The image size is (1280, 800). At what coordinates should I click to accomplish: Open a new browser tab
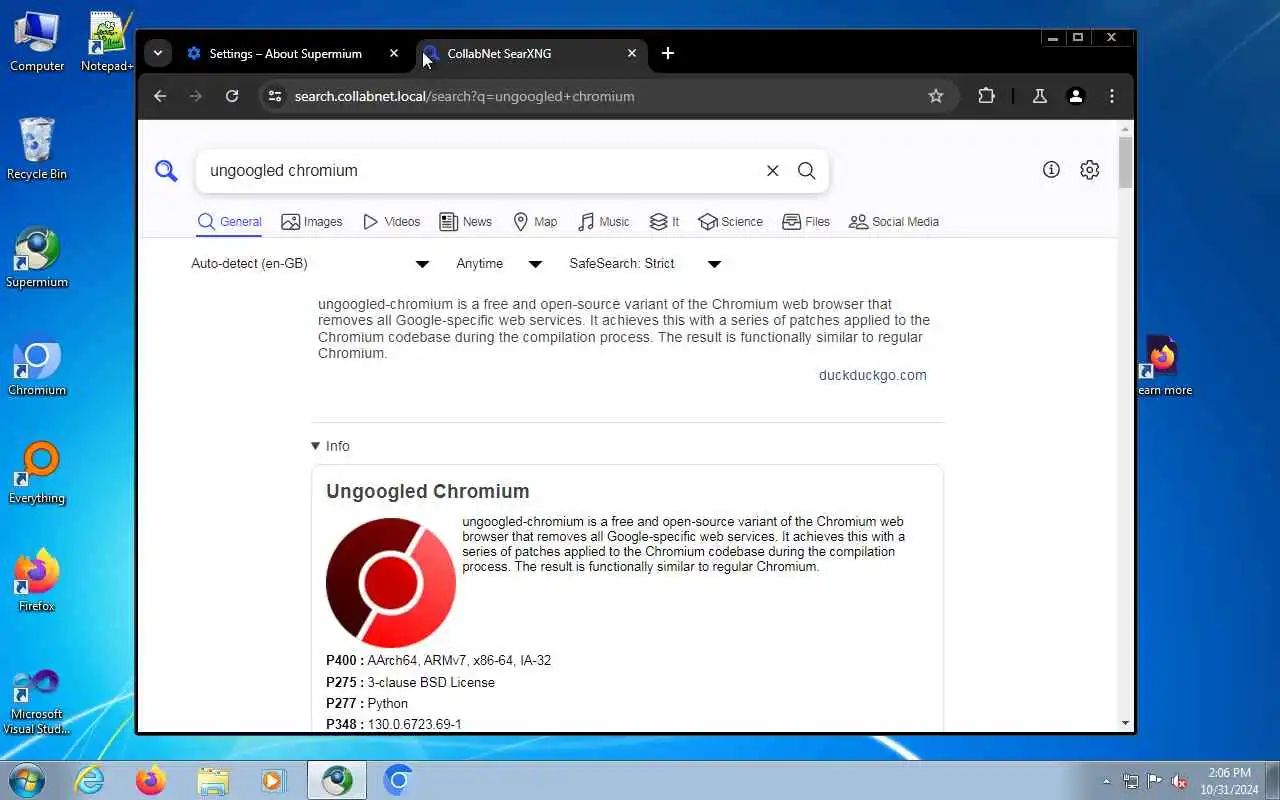pyautogui.click(x=668, y=54)
